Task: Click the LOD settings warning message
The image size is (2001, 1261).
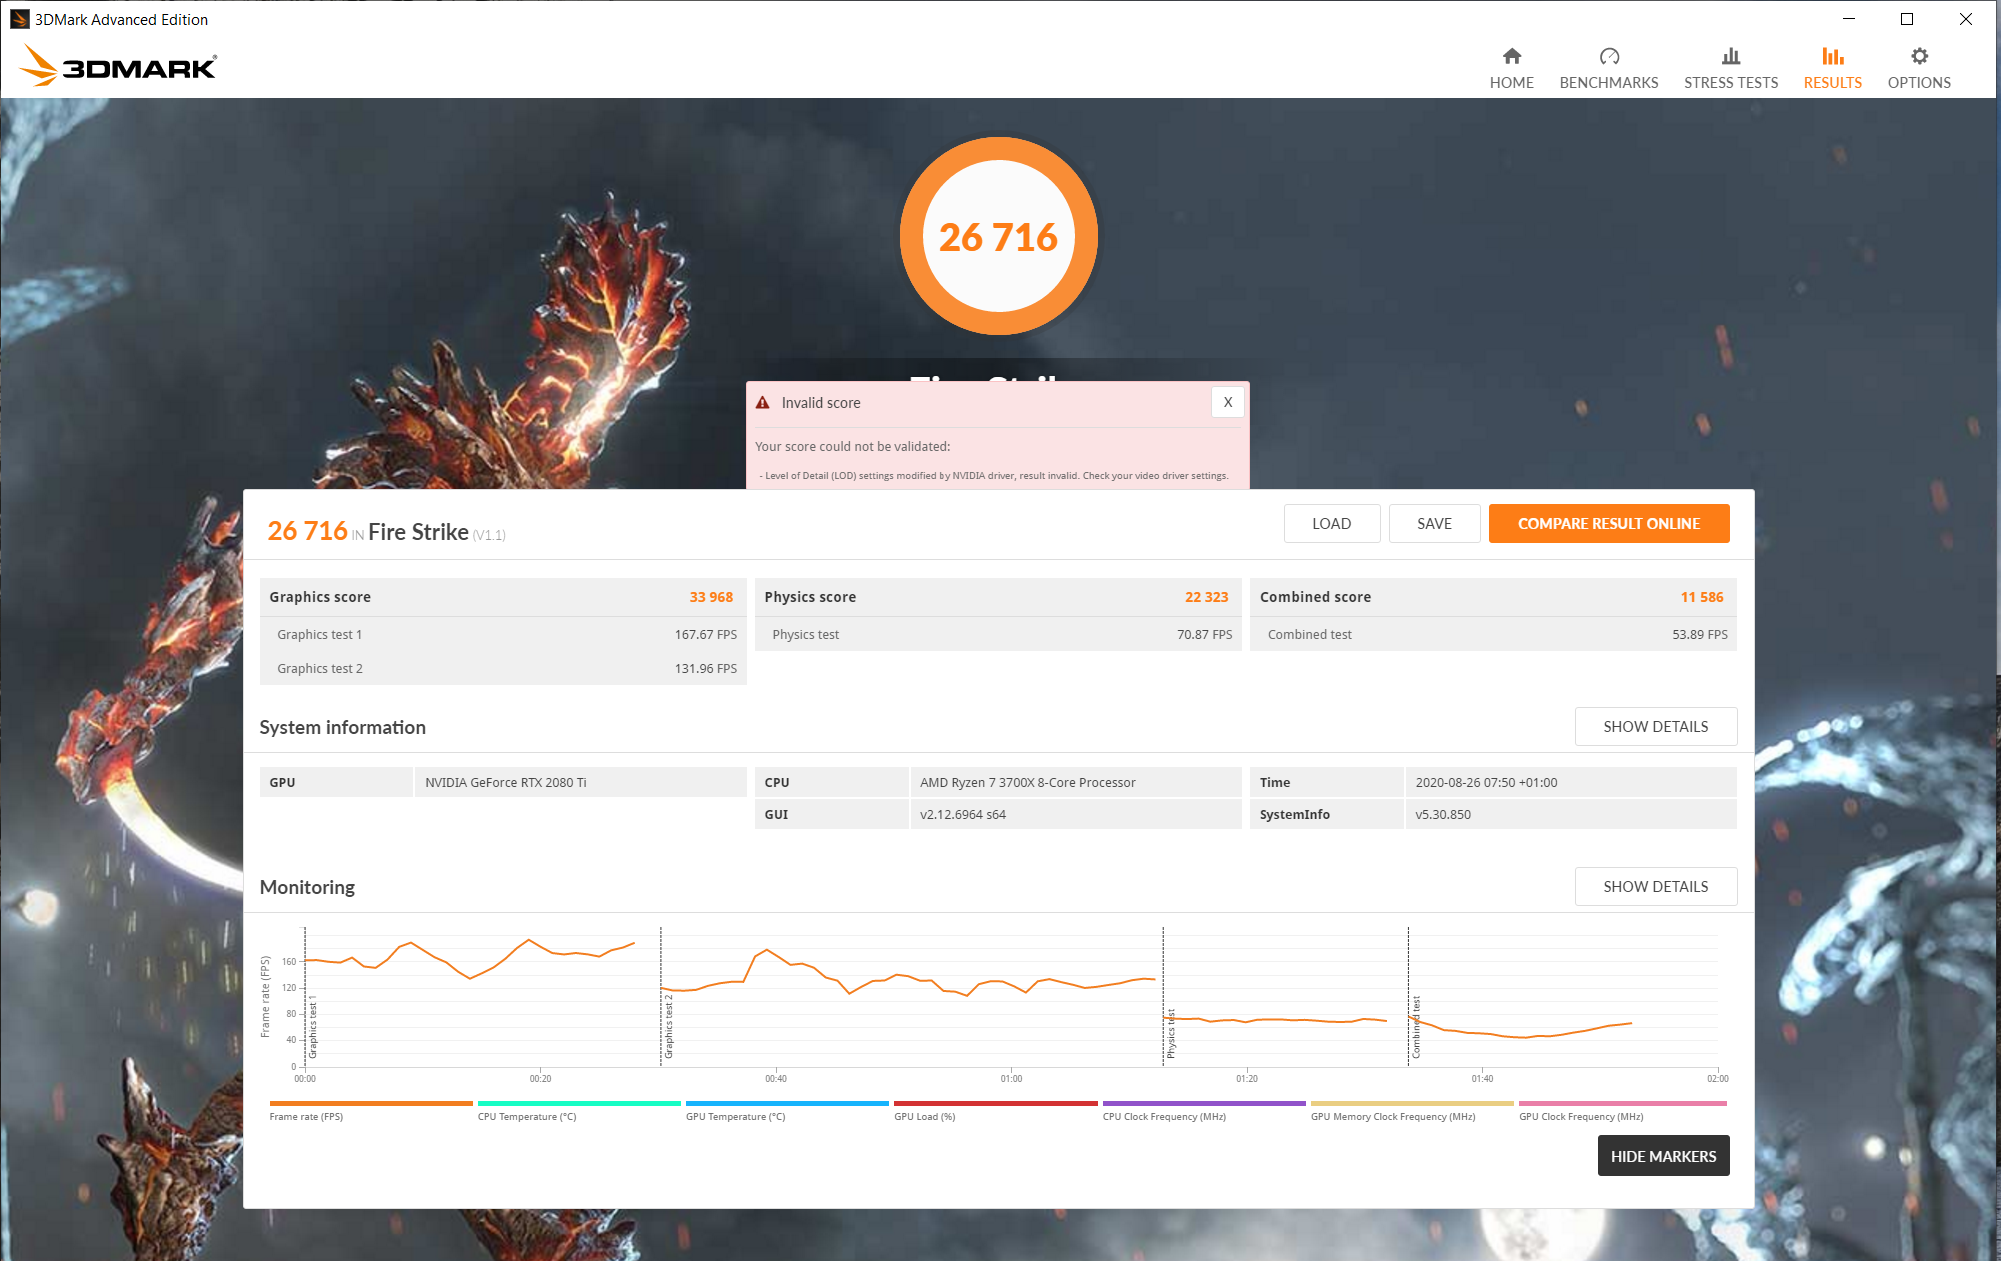Action: [994, 475]
